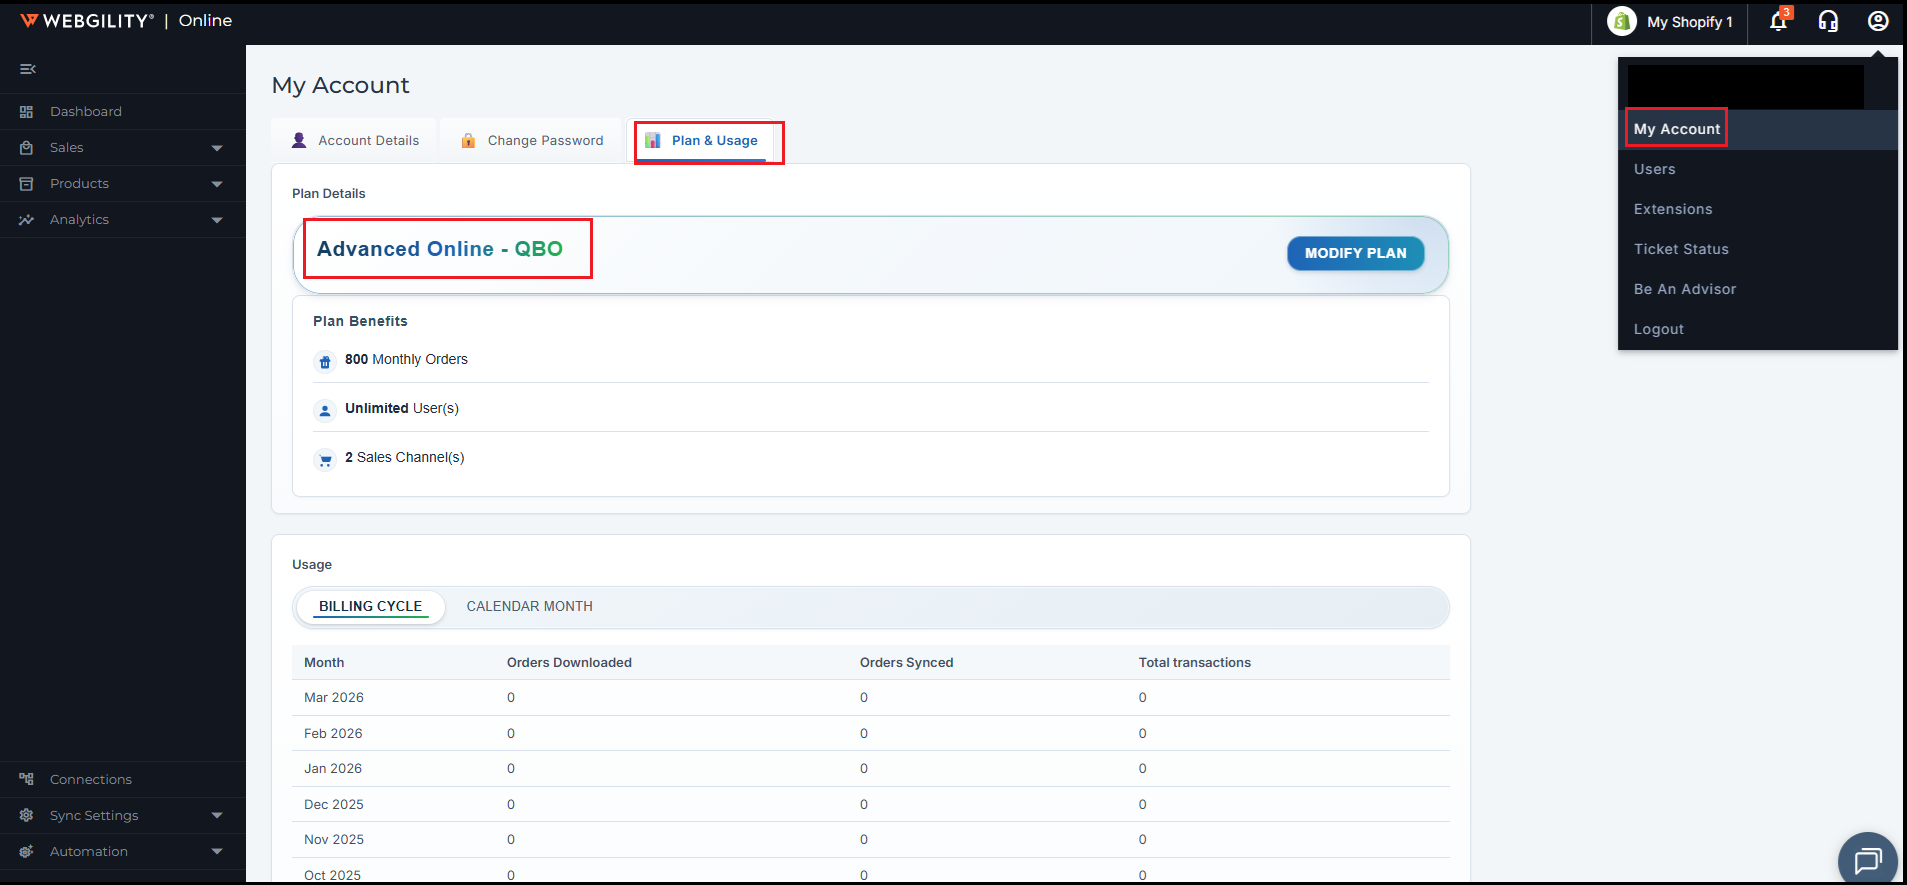
Task: Expand the Sync Settings arrow
Action: tap(217, 816)
